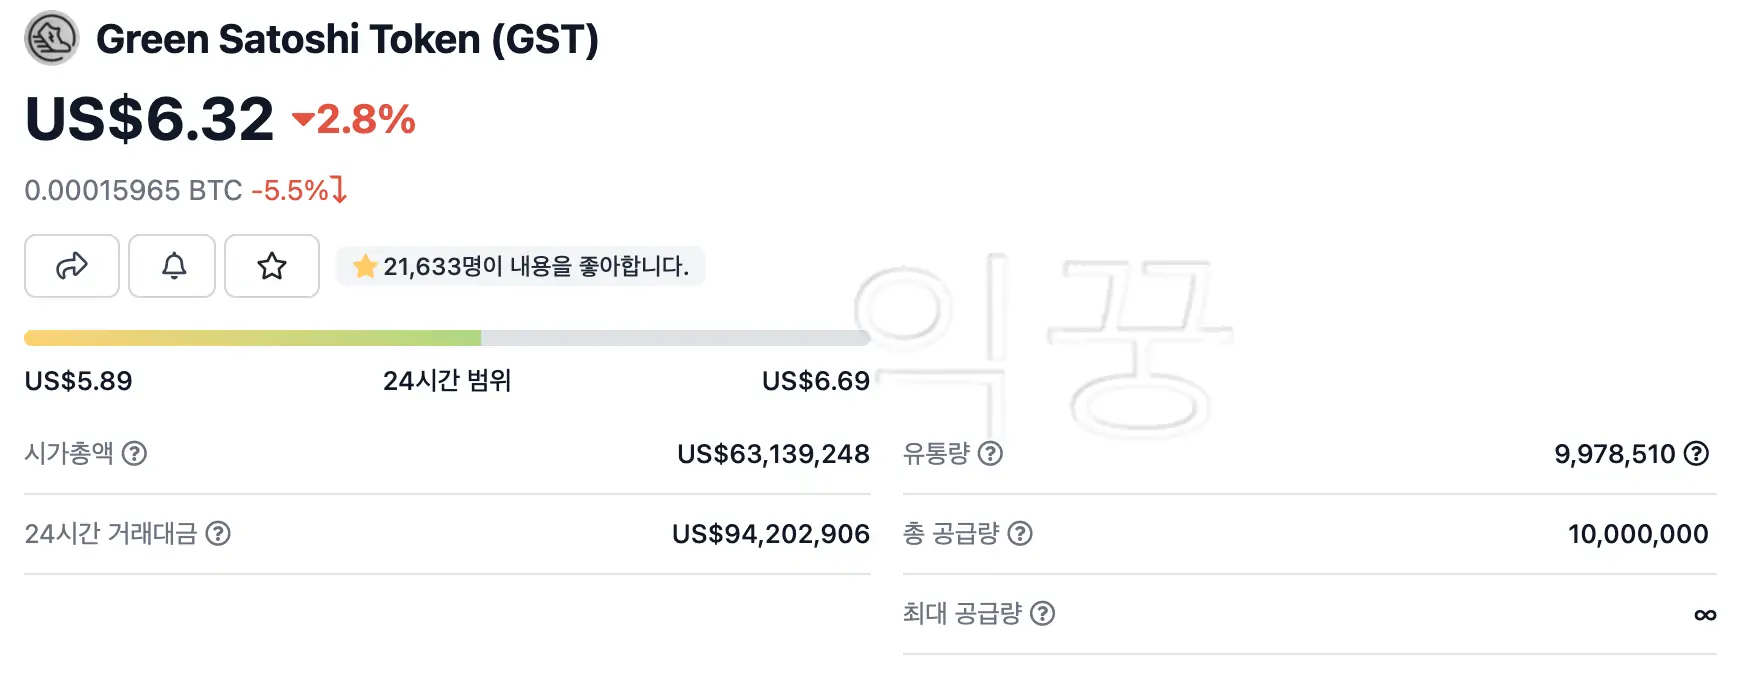Image resolution: width=1754 pixels, height=680 pixels.
Task: Click the US$5.89 low price label
Action: tap(78, 381)
